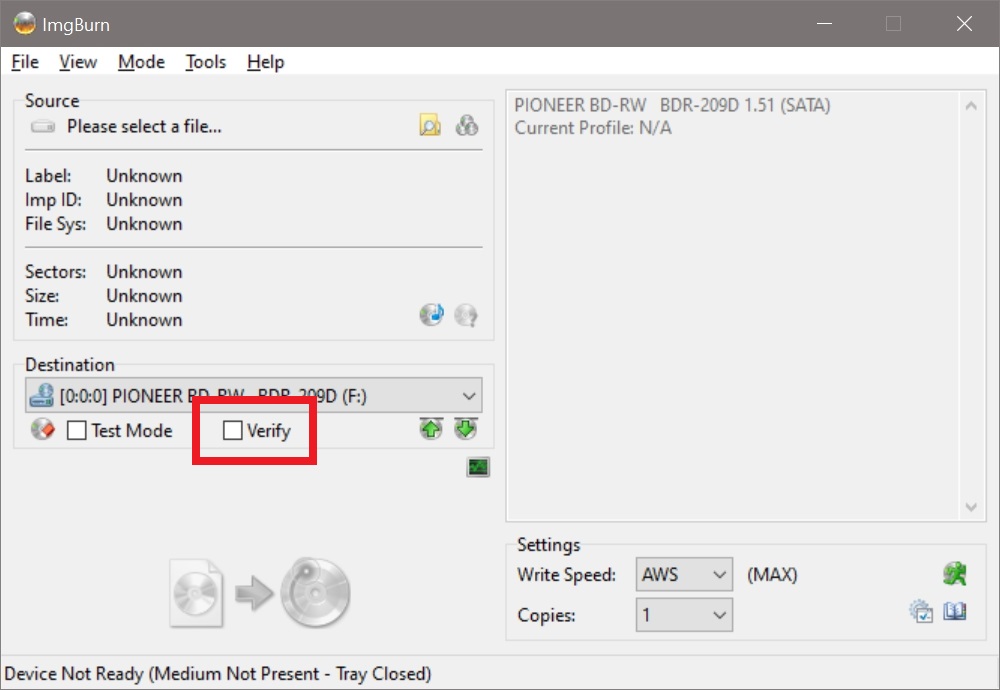Click the Size 'Unknown' value
Screen dimensions: 1000x690
pyautogui.click(x=144, y=296)
